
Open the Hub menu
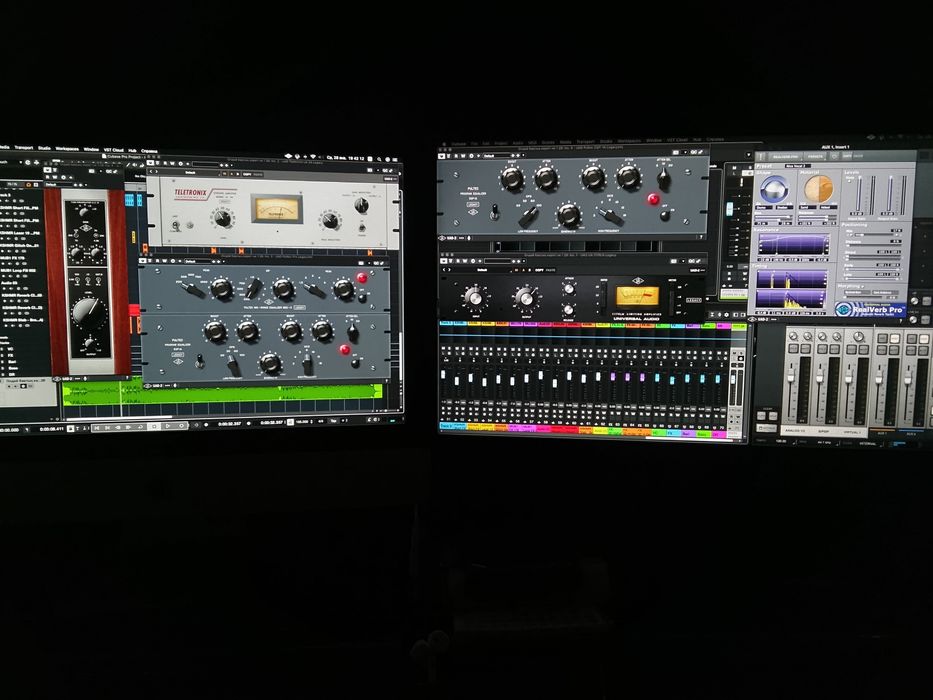point(132,151)
